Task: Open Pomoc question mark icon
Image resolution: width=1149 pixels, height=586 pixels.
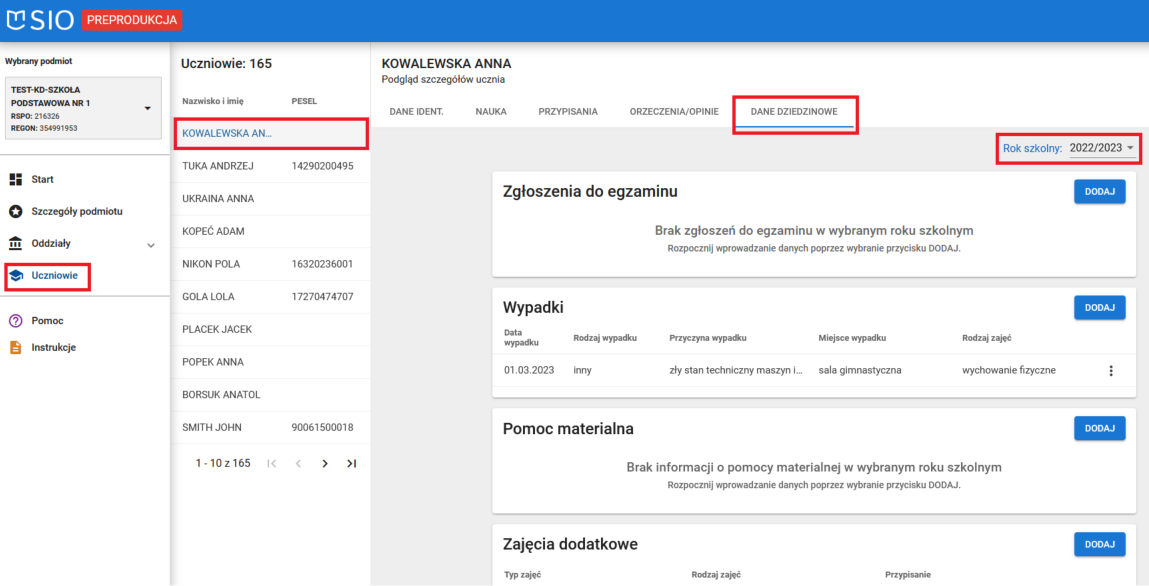Action: pos(15,321)
